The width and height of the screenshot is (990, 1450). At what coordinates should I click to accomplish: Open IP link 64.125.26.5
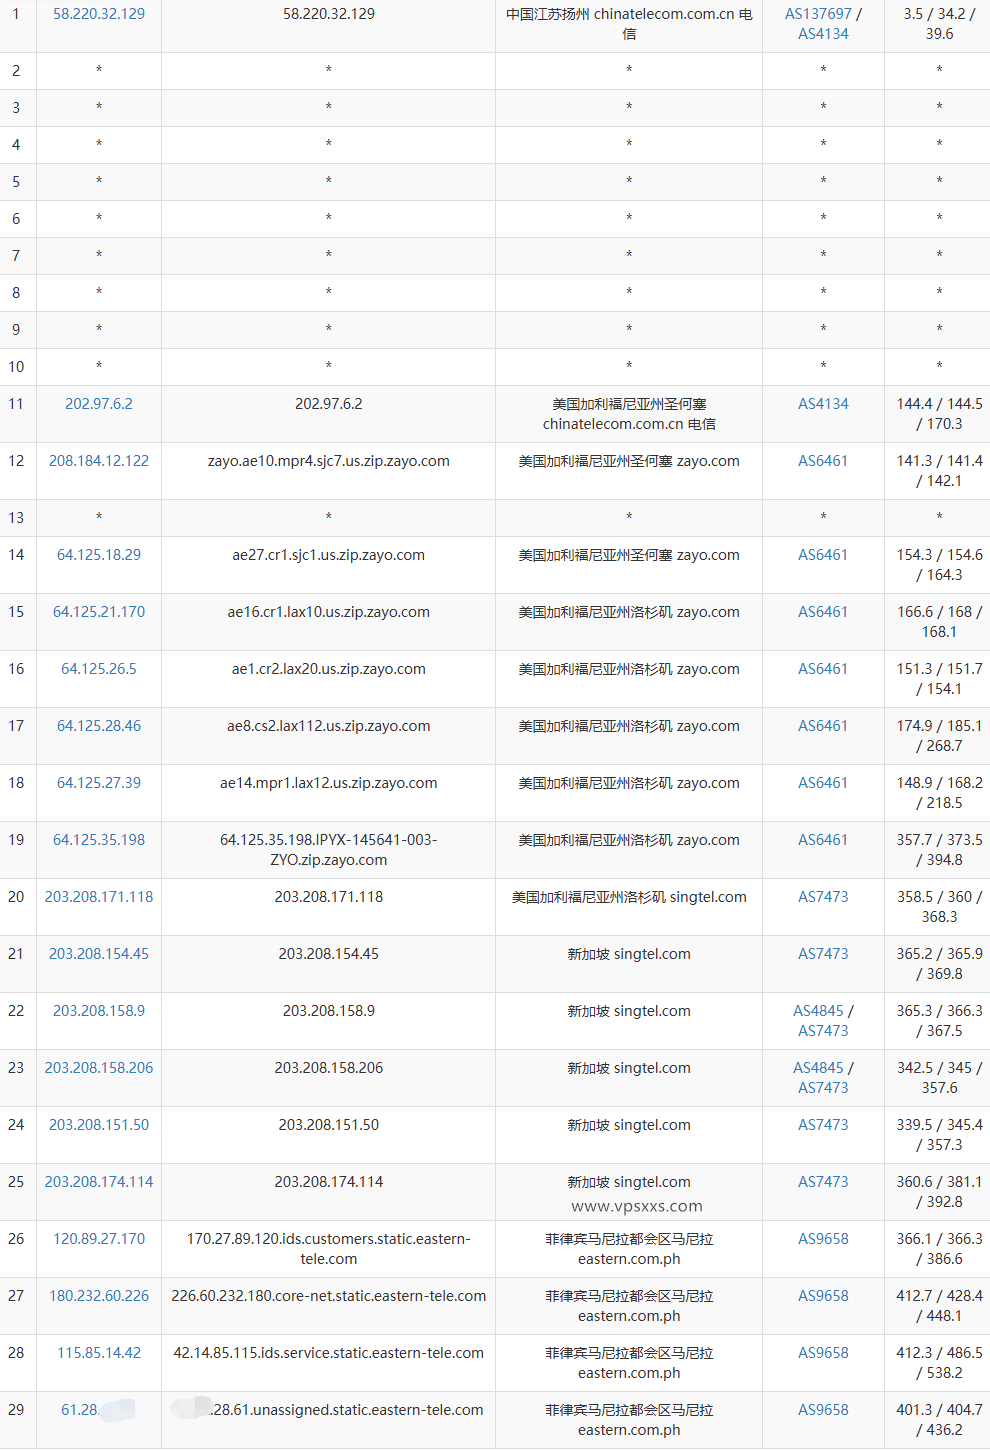(99, 669)
